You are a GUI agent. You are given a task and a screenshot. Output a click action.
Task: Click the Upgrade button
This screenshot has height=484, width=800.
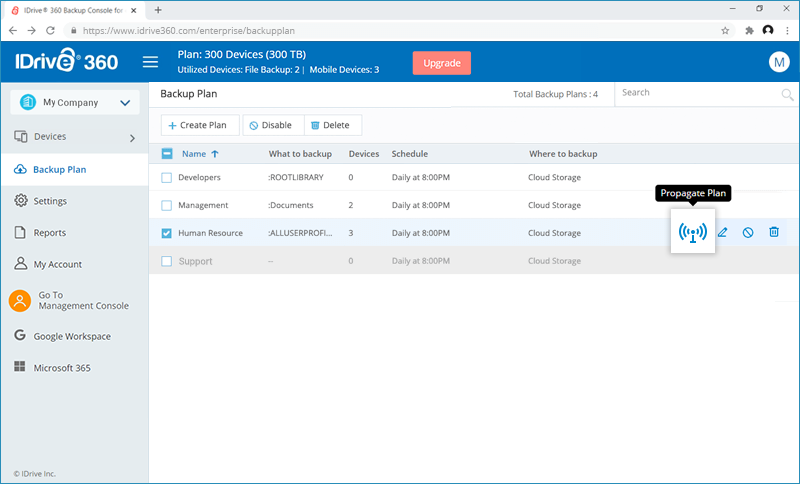[x=442, y=63]
